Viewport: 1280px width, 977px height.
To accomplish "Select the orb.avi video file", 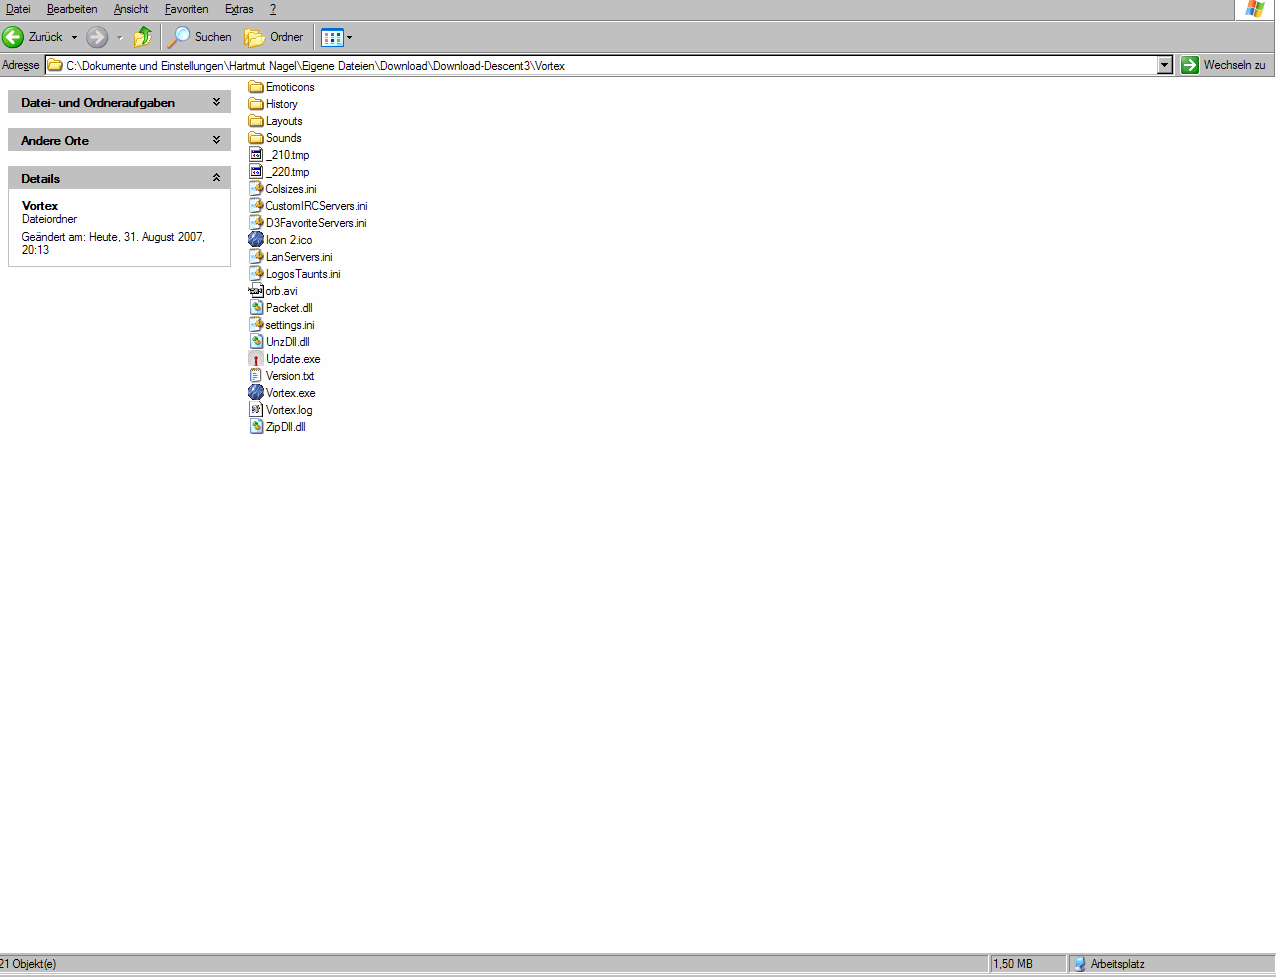I will click(x=280, y=291).
